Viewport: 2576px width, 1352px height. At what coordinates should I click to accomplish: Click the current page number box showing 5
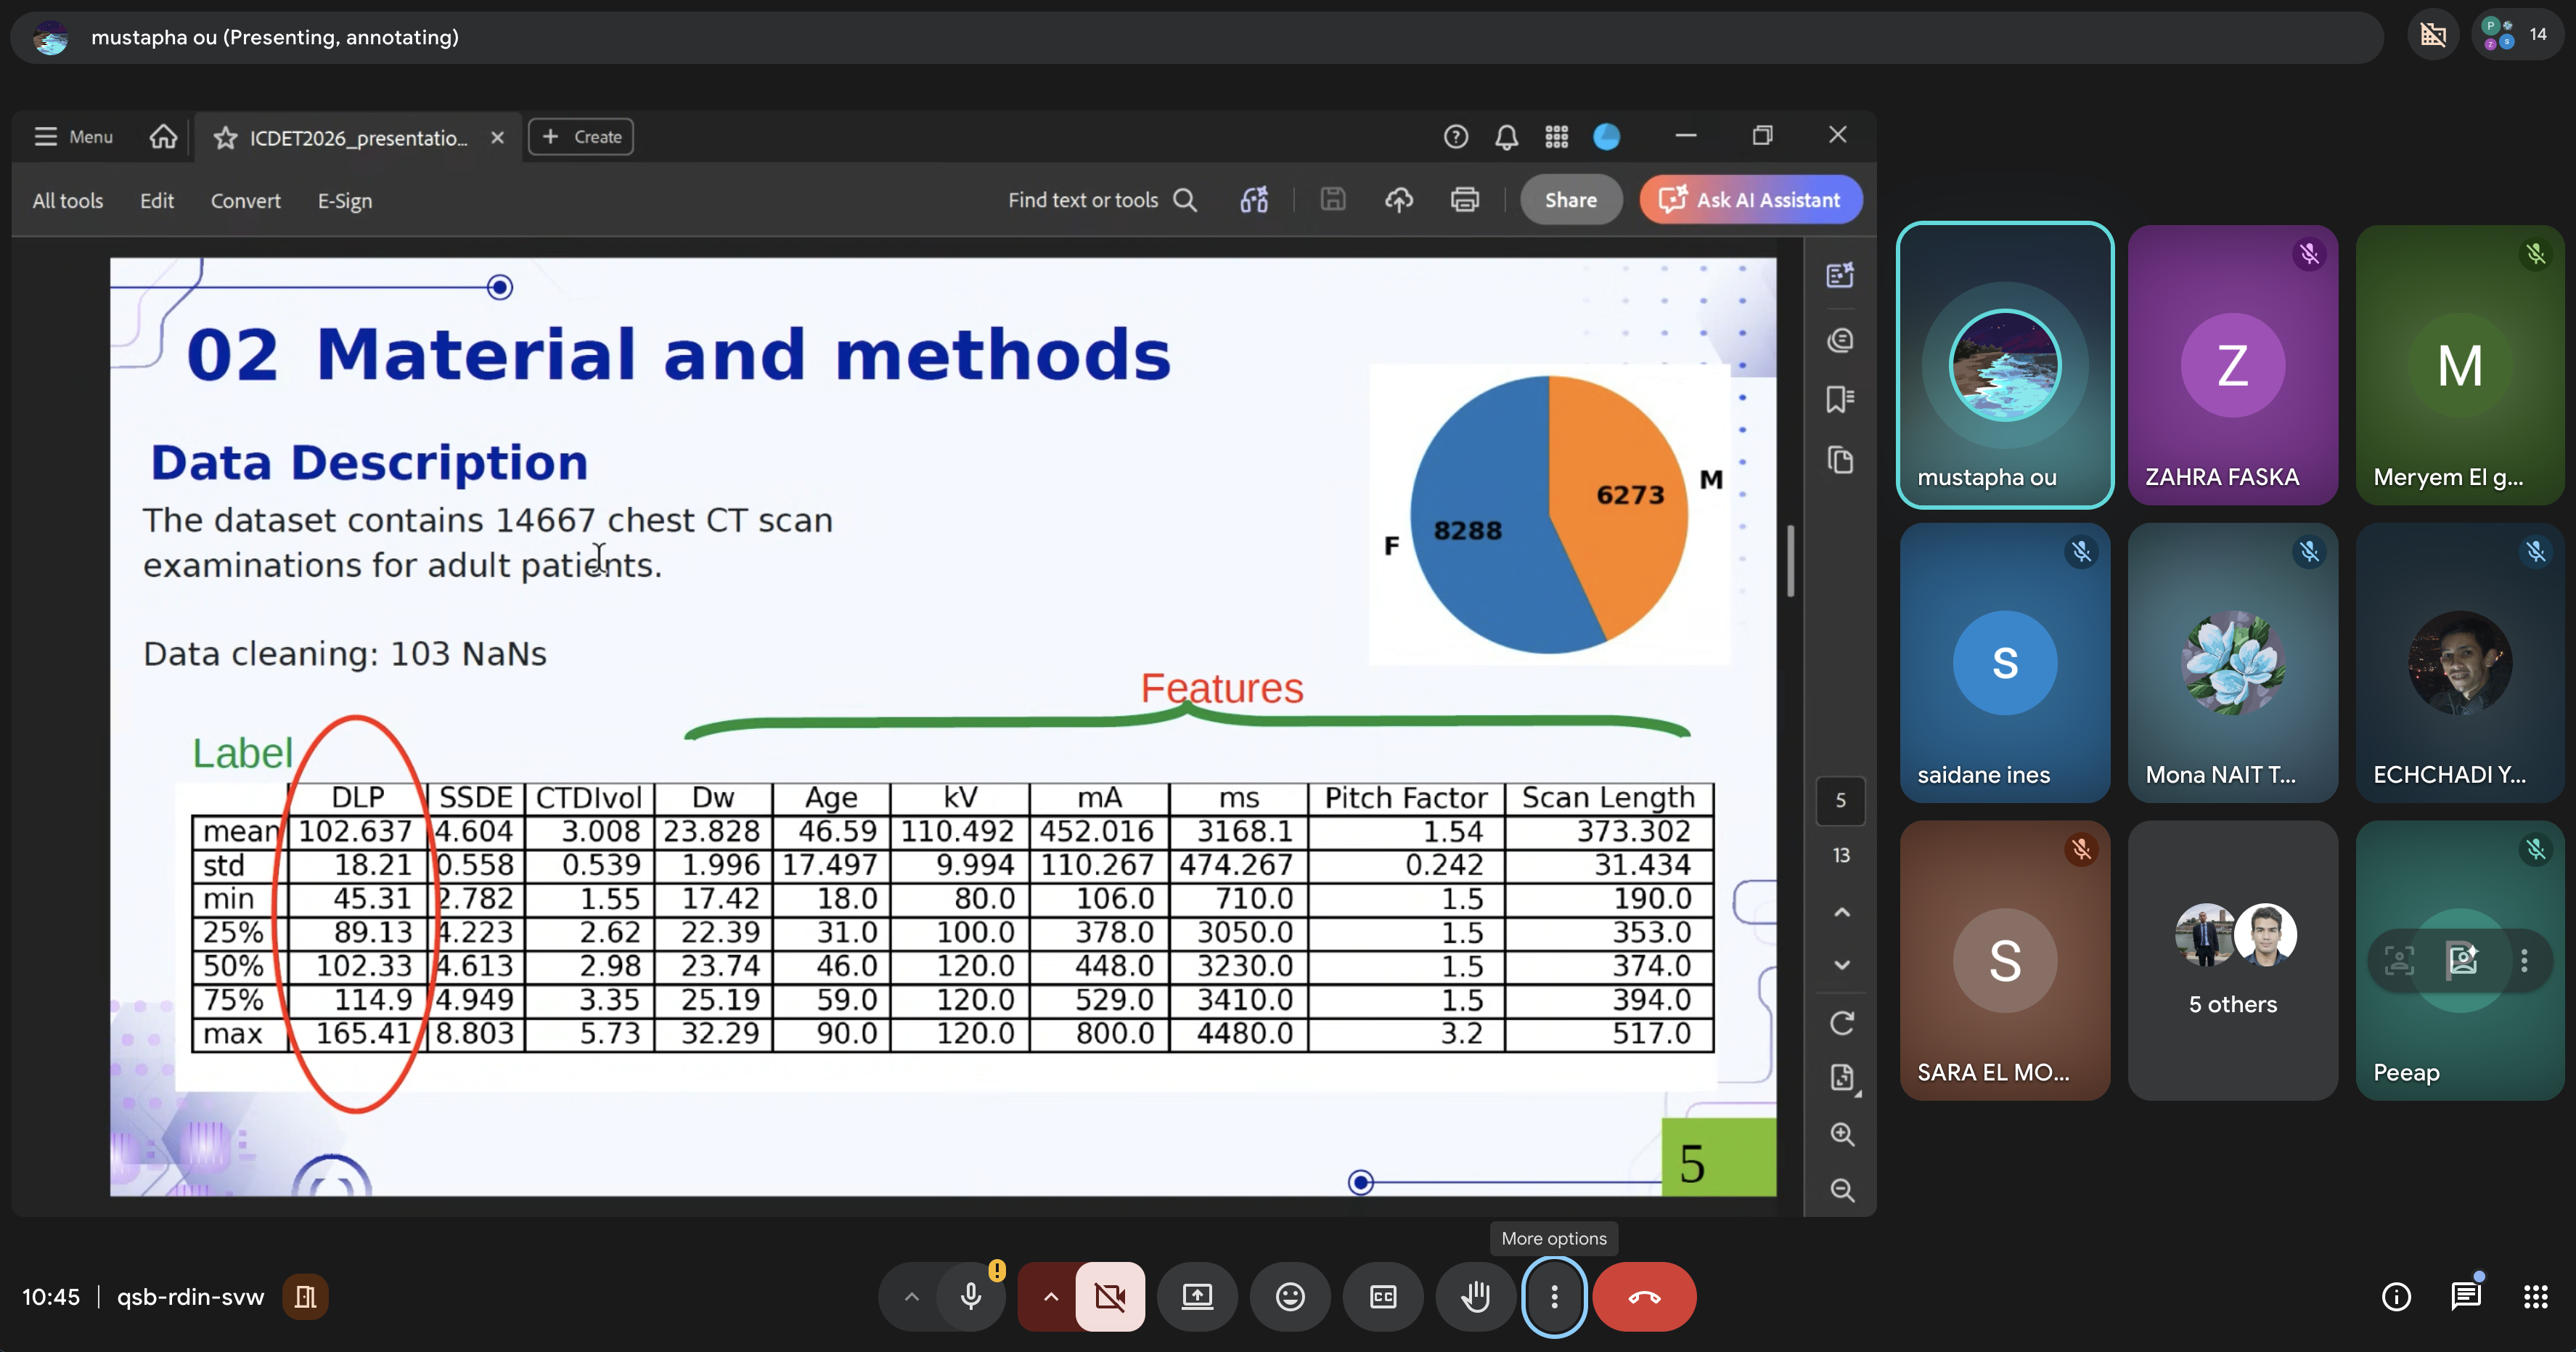pos(1840,800)
